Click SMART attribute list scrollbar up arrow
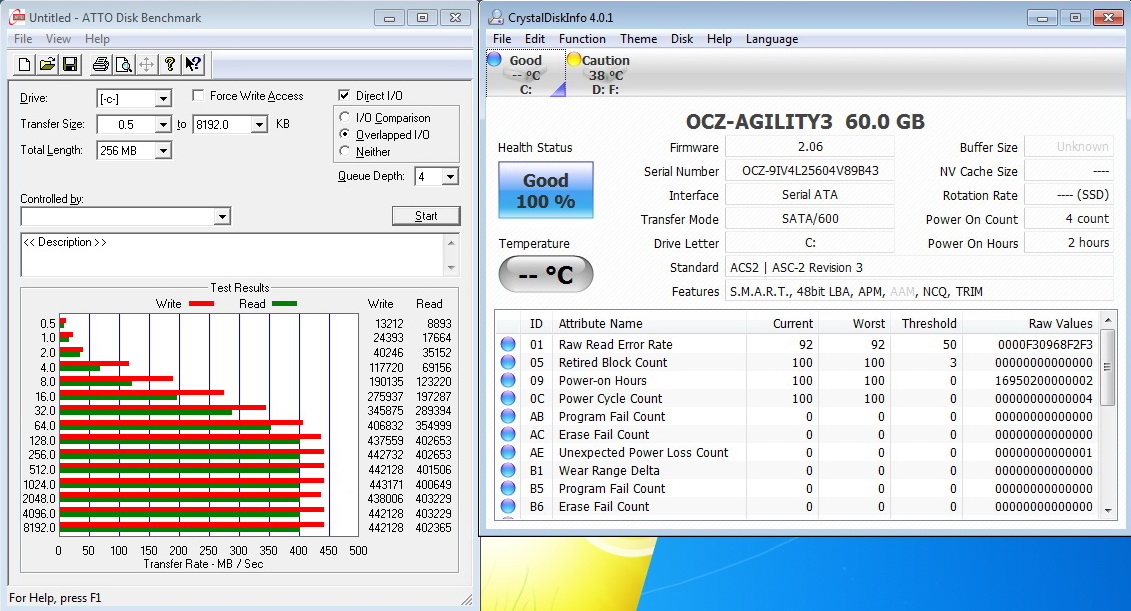 1108,319
